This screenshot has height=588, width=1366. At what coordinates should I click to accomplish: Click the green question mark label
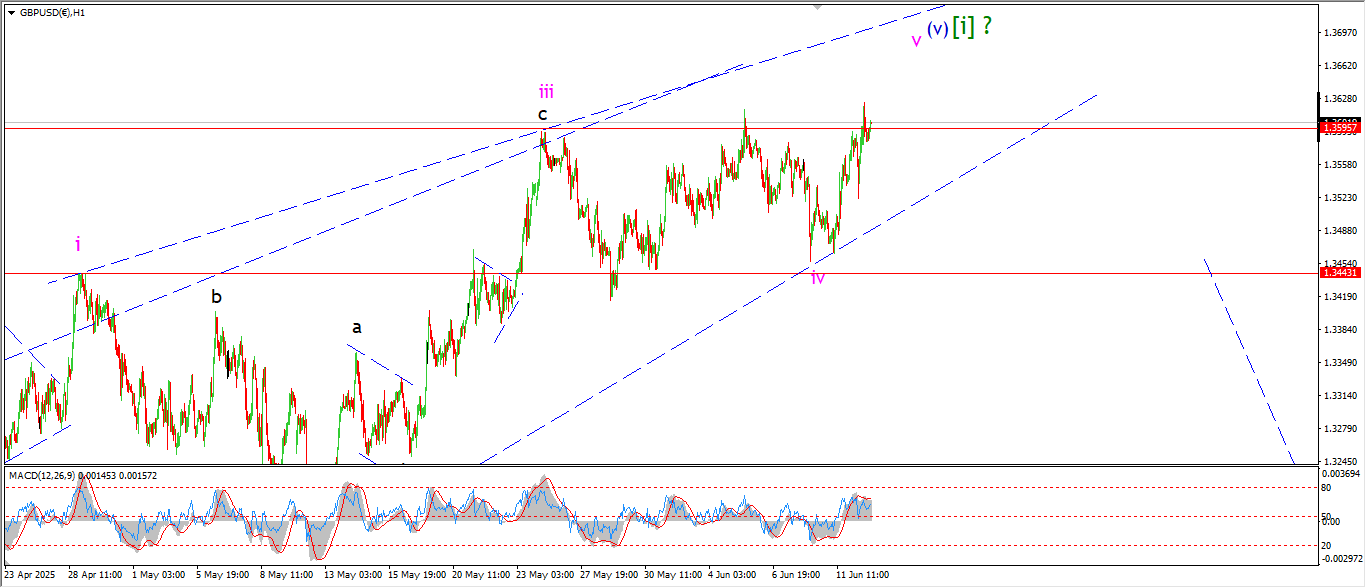(987, 27)
